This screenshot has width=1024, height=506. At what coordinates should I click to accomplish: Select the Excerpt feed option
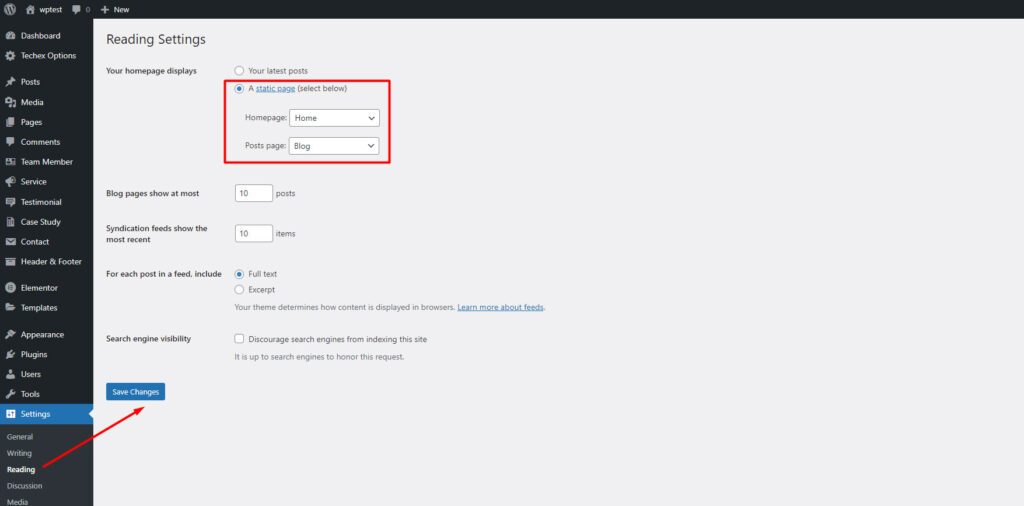pyautogui.click(x=239, y=290)
